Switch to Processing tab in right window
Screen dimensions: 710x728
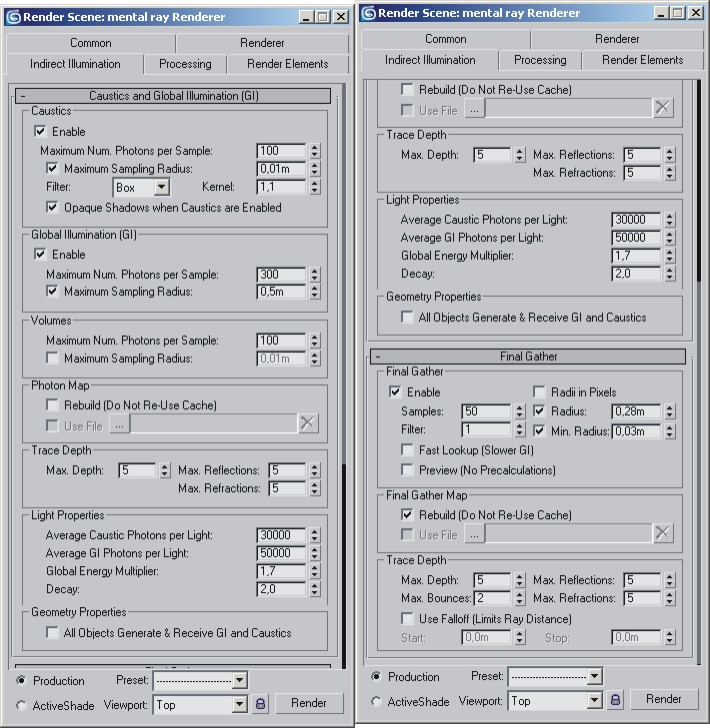540,60
